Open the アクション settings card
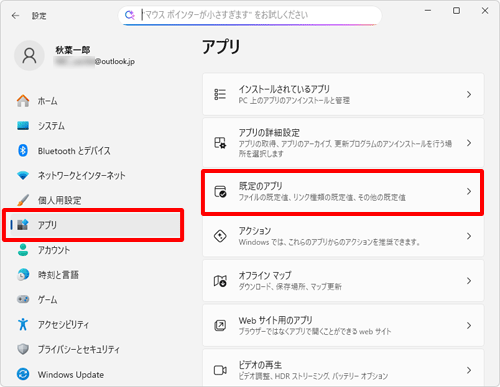 click(x=343, y=236)
